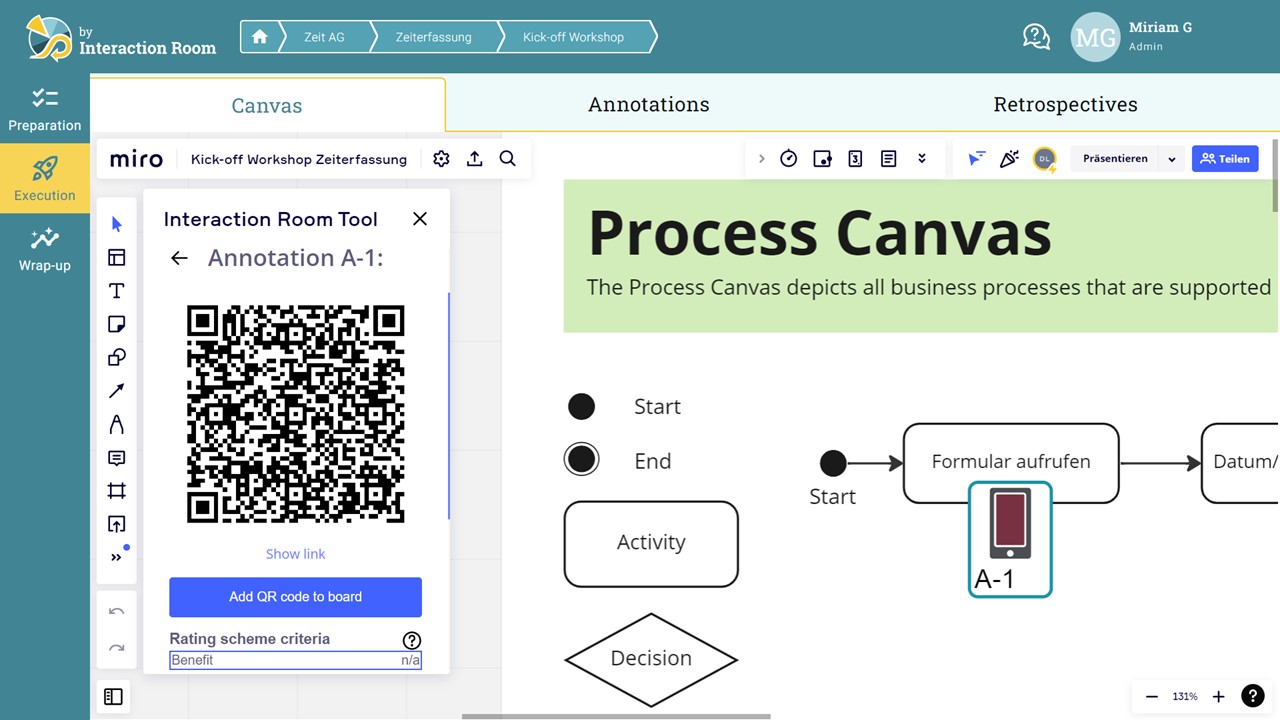Open the voting tool icon
Screen dimensions: 1280x720
(x=822, y=159)
